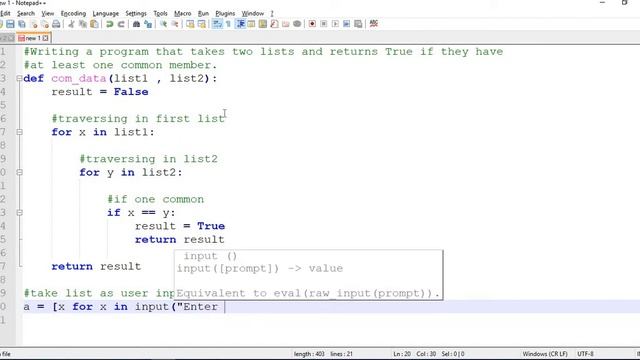The height and width of the screenshot is (360, 640).
Task: Click the ABC spell check icon
Action: [373, 24]
